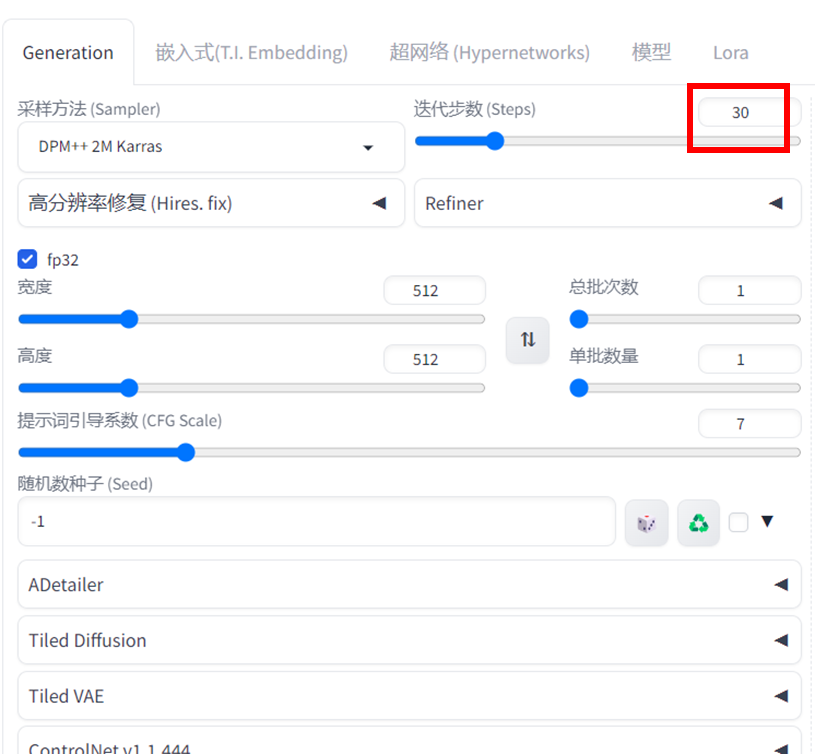Click the Seed input field

pyautogui.click(x=317, y=521)
